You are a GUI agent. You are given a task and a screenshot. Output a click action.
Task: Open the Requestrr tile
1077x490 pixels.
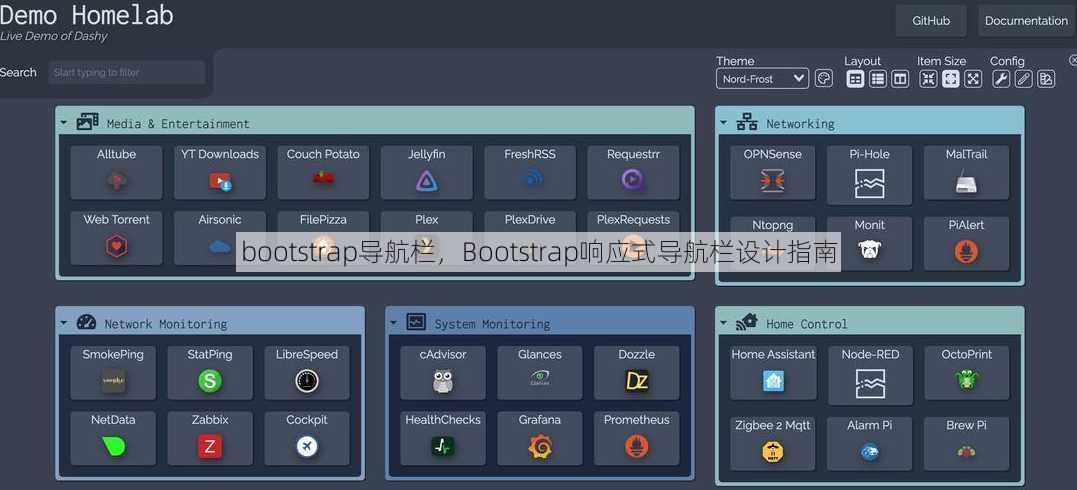pos(633,172)
